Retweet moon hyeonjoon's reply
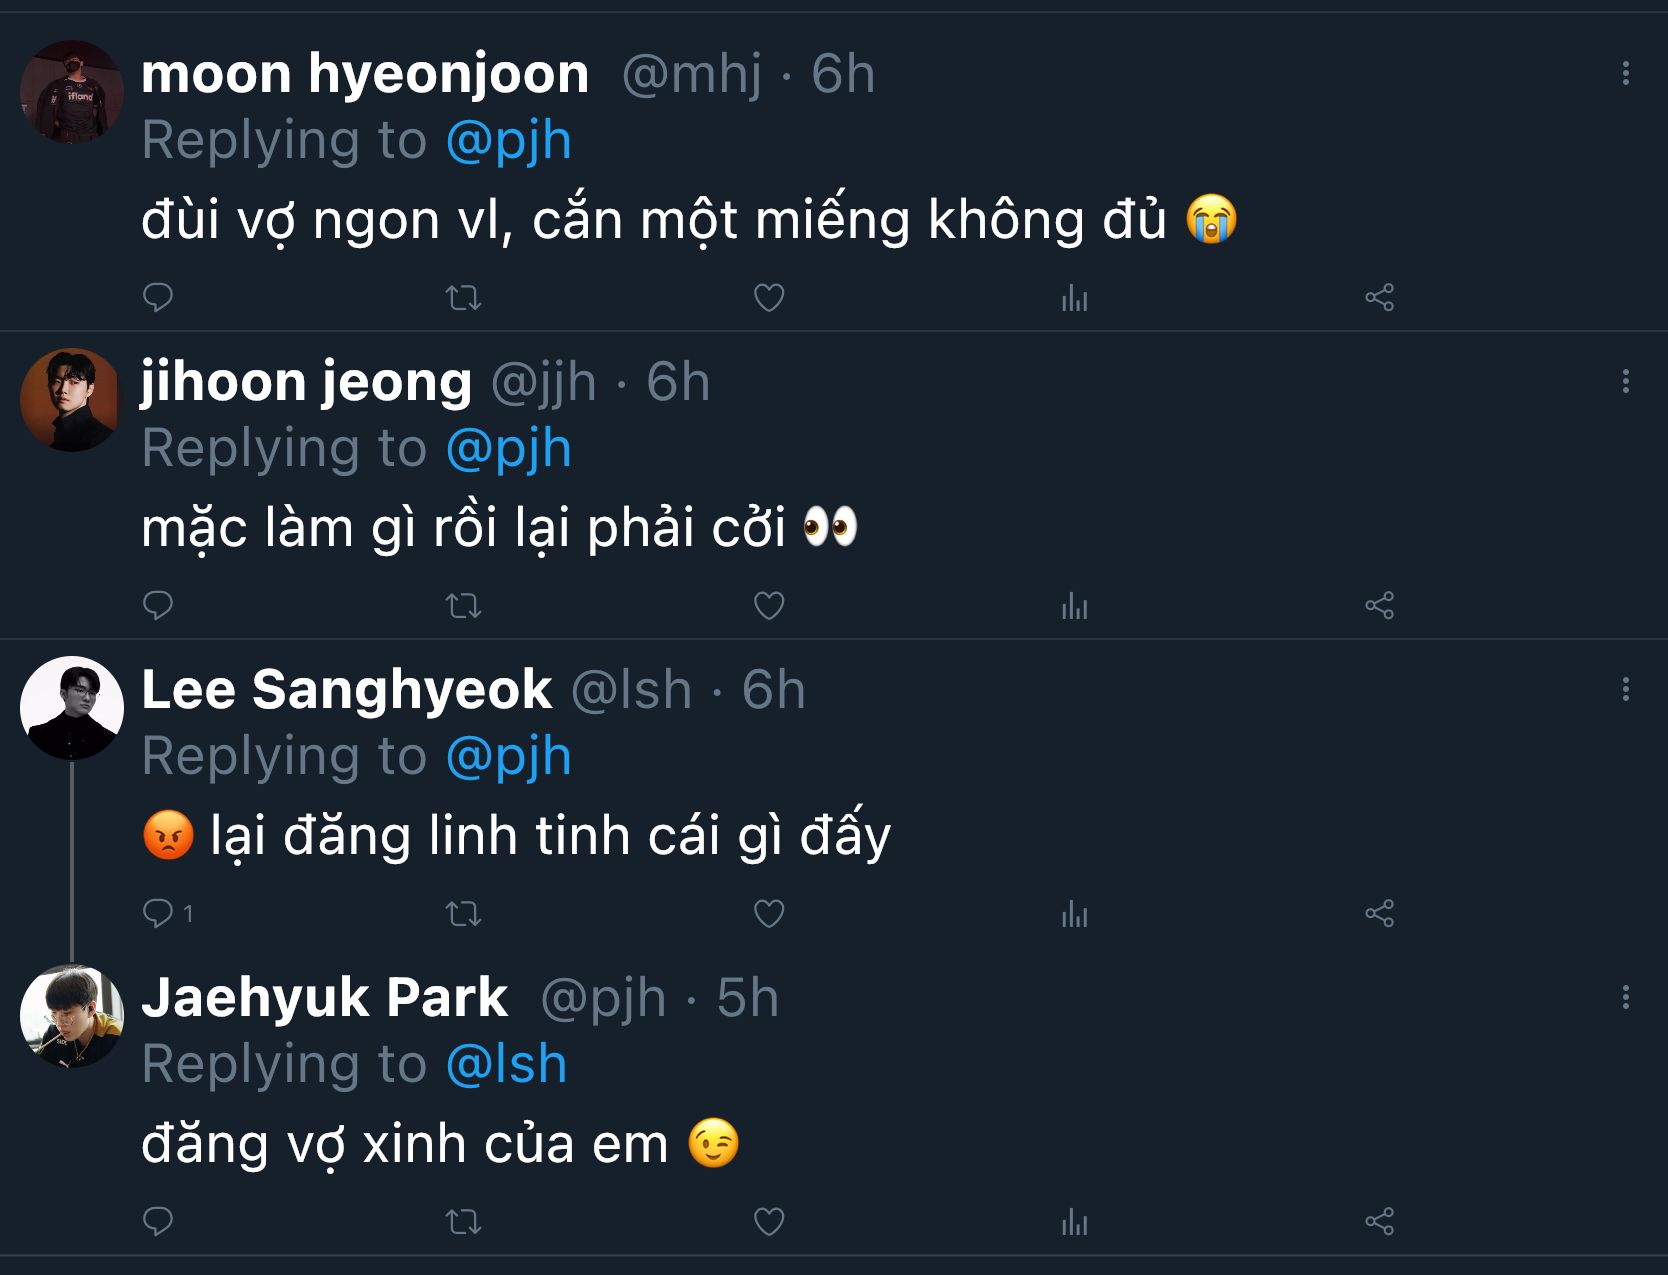The height and width of the screenshot is (1275, 1668). click(x=463, y=297)
